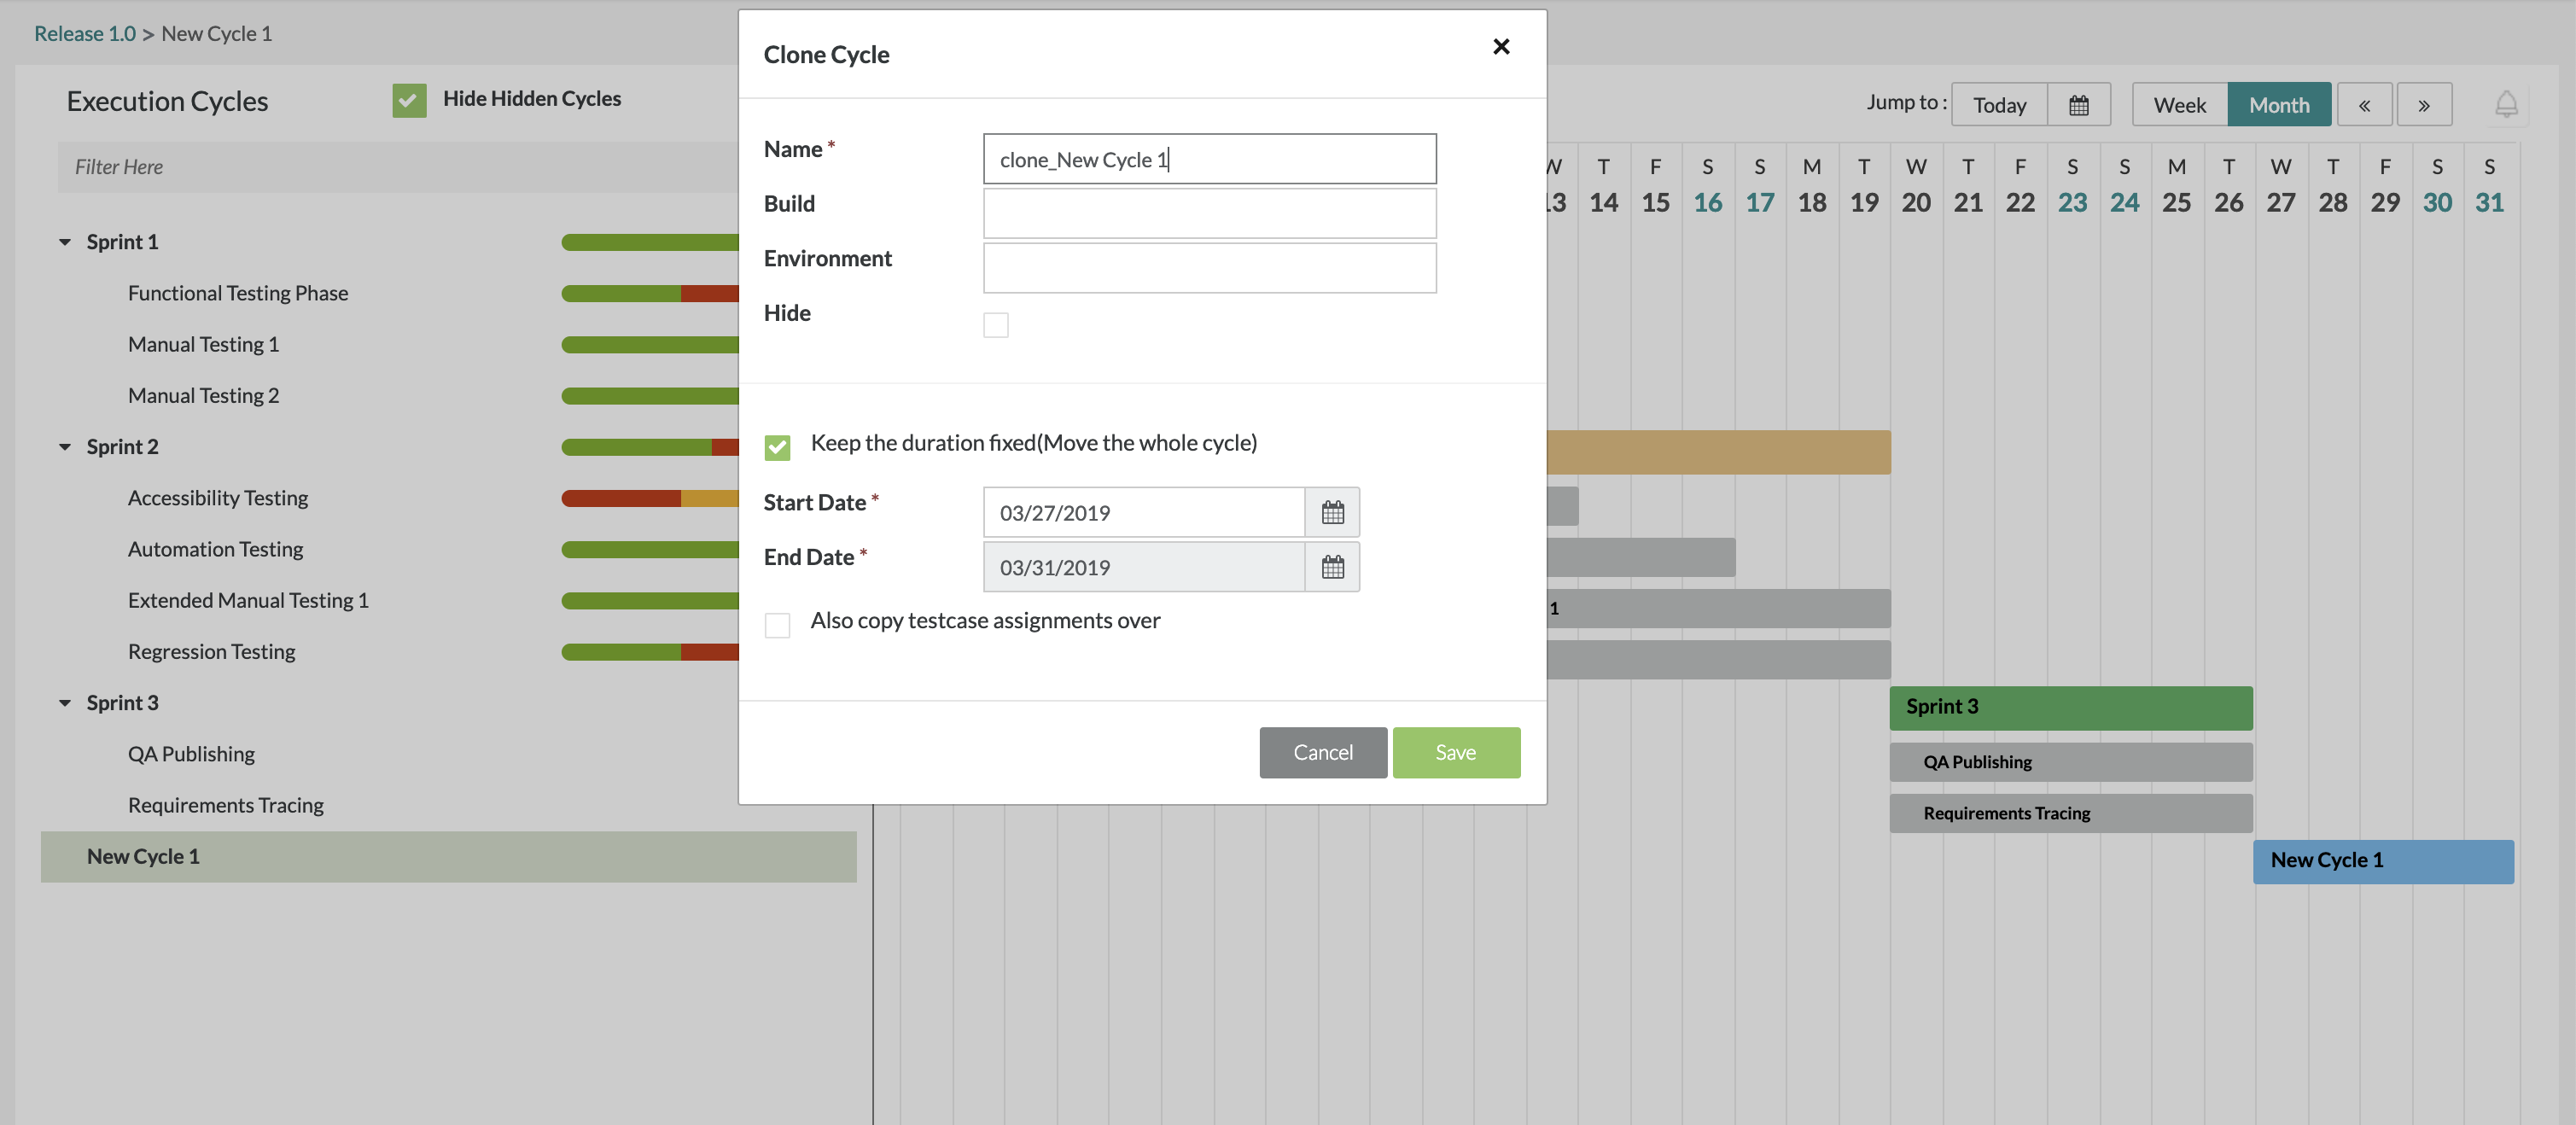Click the notification bell icon
2576x1125 pixels.
[x=2505, y=104]
